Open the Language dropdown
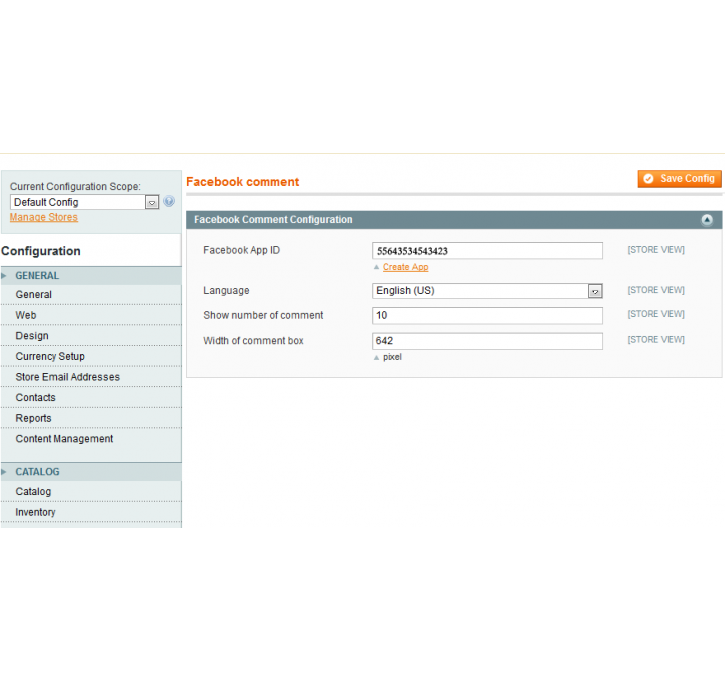Screen dimensions: 725x680 [487, 291]
